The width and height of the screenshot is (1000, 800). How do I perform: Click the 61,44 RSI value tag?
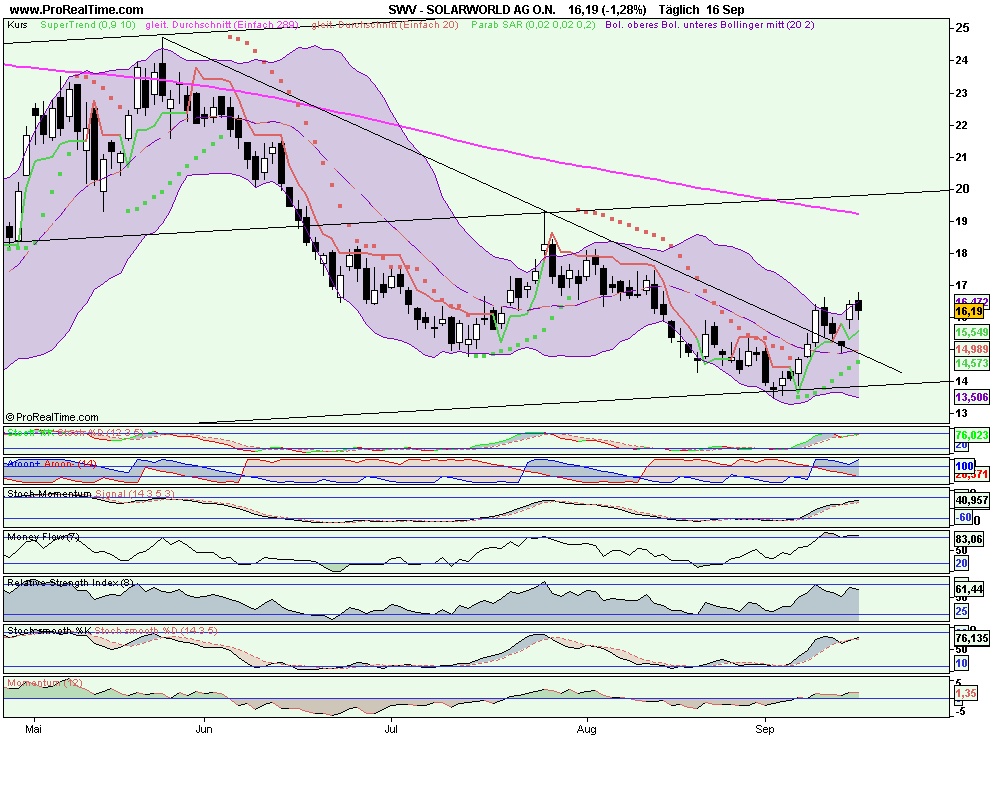[969, 589]
